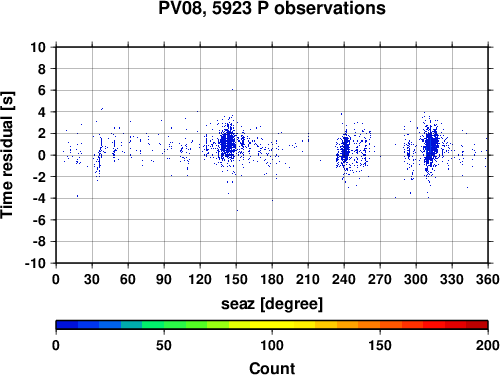The width and height of the screenshot is (500, 375).
Task: Click the y-axis tick label 10
Action: (x=38, y=47)
